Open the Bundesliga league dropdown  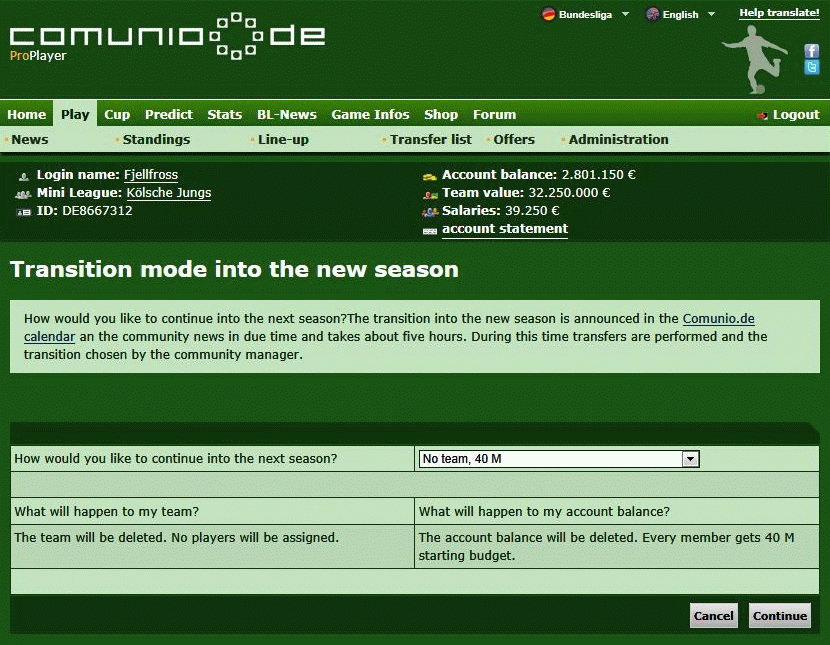point(625,14)
